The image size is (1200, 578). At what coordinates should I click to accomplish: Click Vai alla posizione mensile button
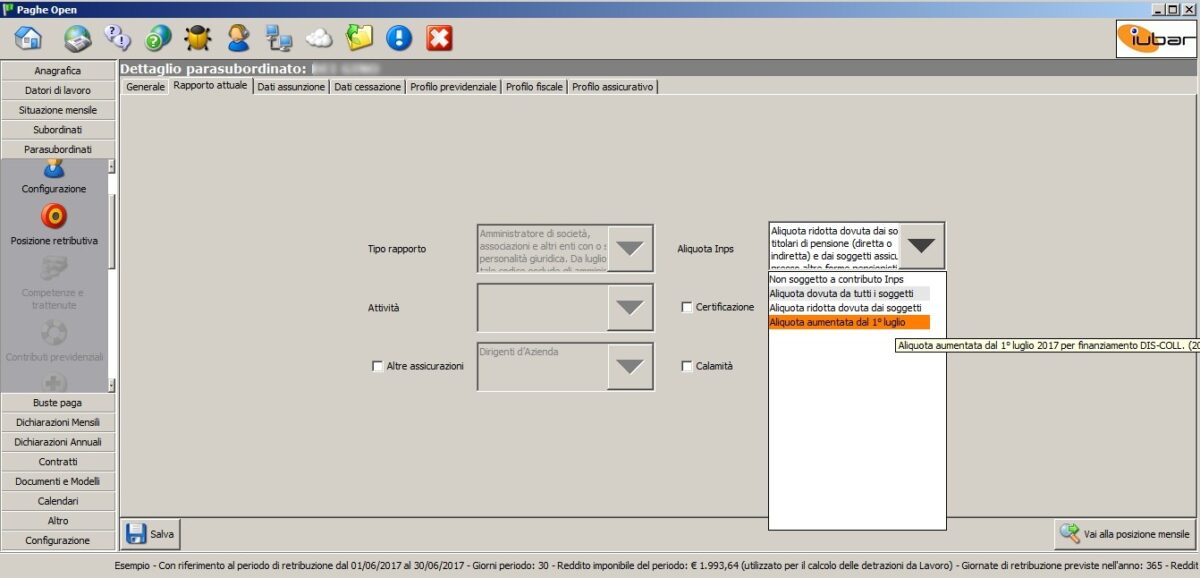click(x=1124, y=534)
